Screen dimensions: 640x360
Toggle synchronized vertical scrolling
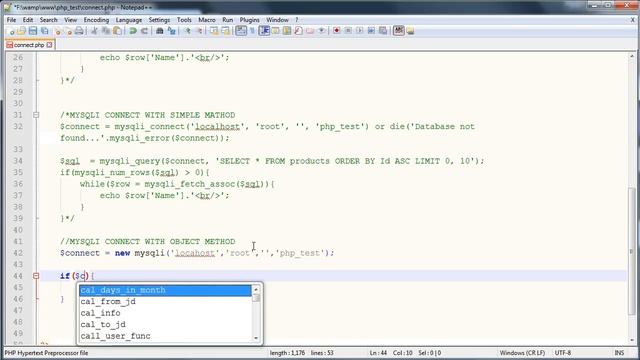coord(214,31)
